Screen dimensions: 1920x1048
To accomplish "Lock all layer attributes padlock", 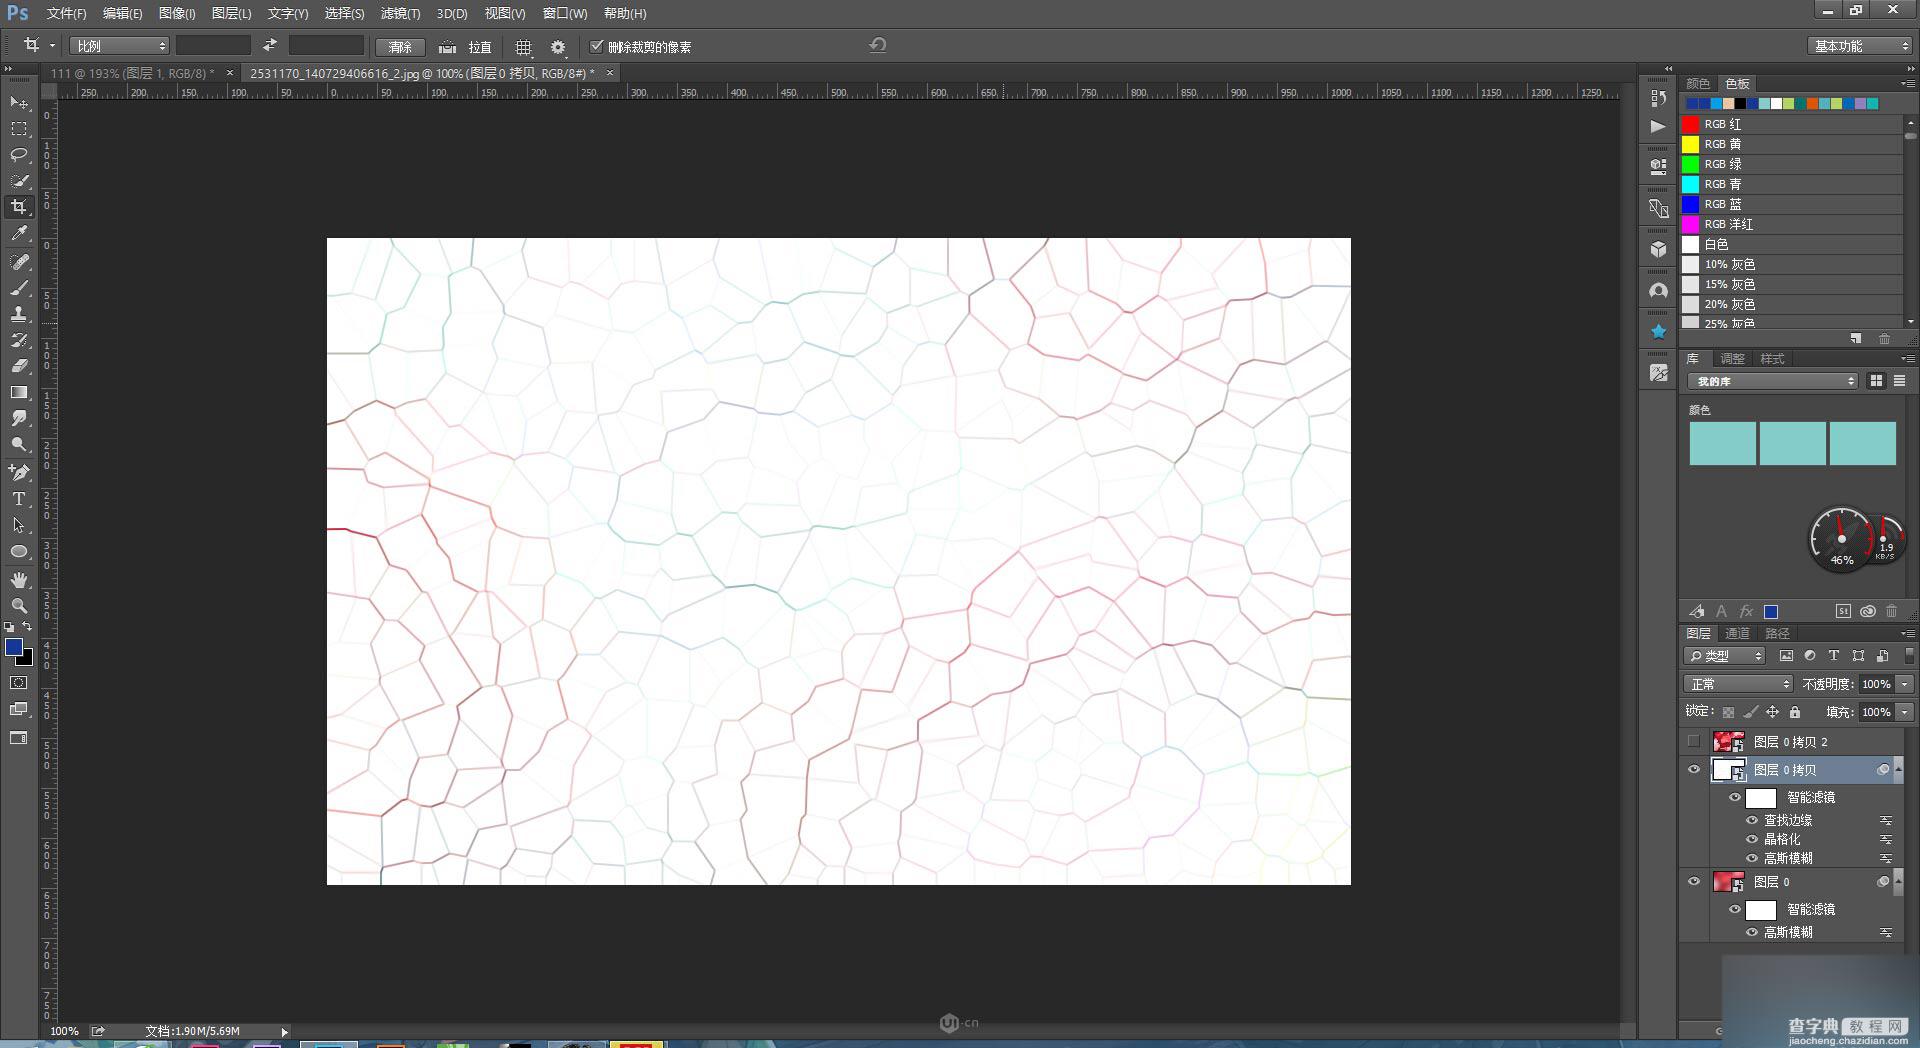I will pyautogui.click(x=1795, y=712).
